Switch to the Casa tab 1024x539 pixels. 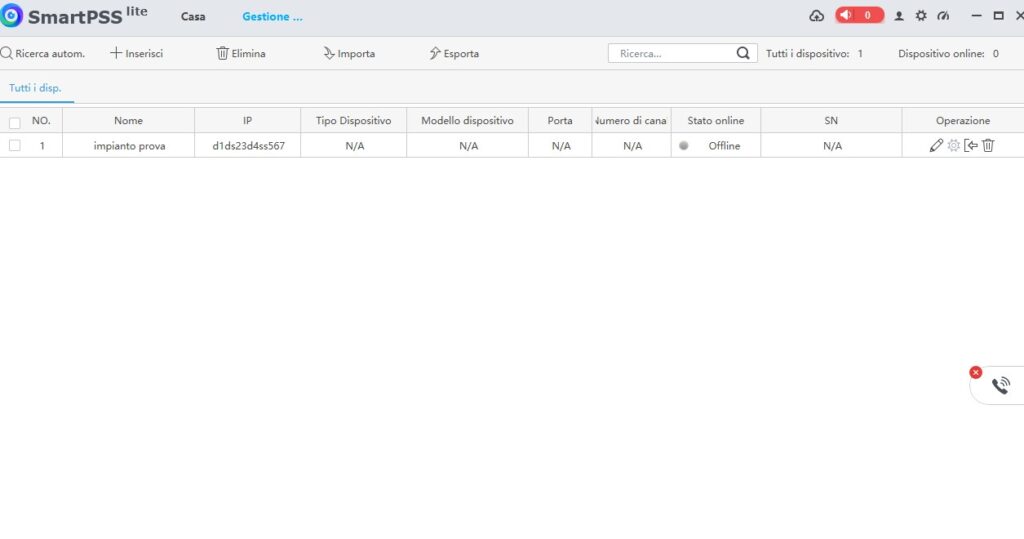coord(193,17)
